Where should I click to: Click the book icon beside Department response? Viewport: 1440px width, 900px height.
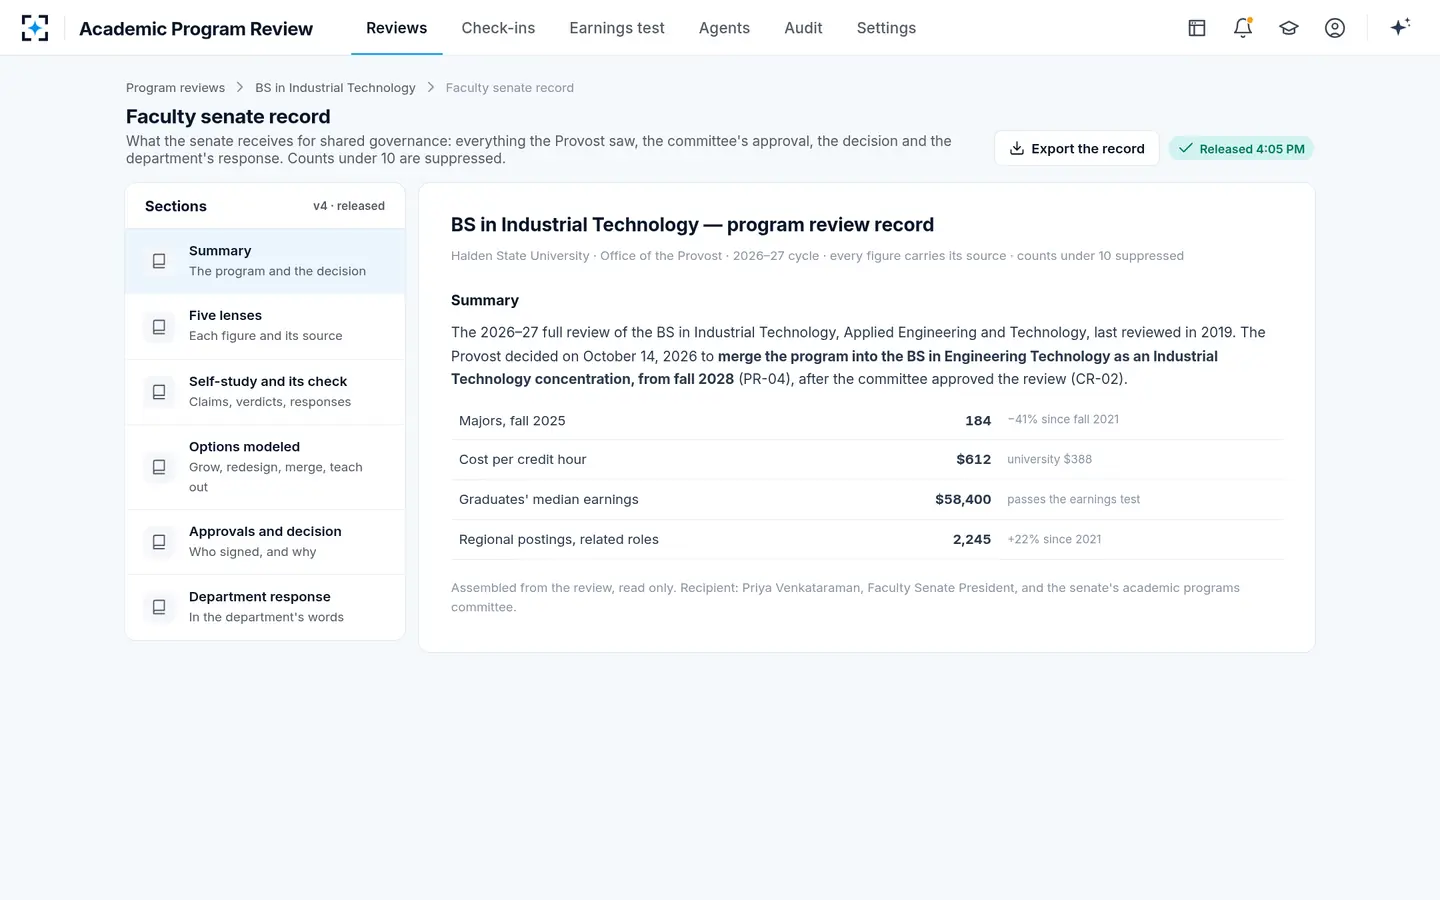159,607
